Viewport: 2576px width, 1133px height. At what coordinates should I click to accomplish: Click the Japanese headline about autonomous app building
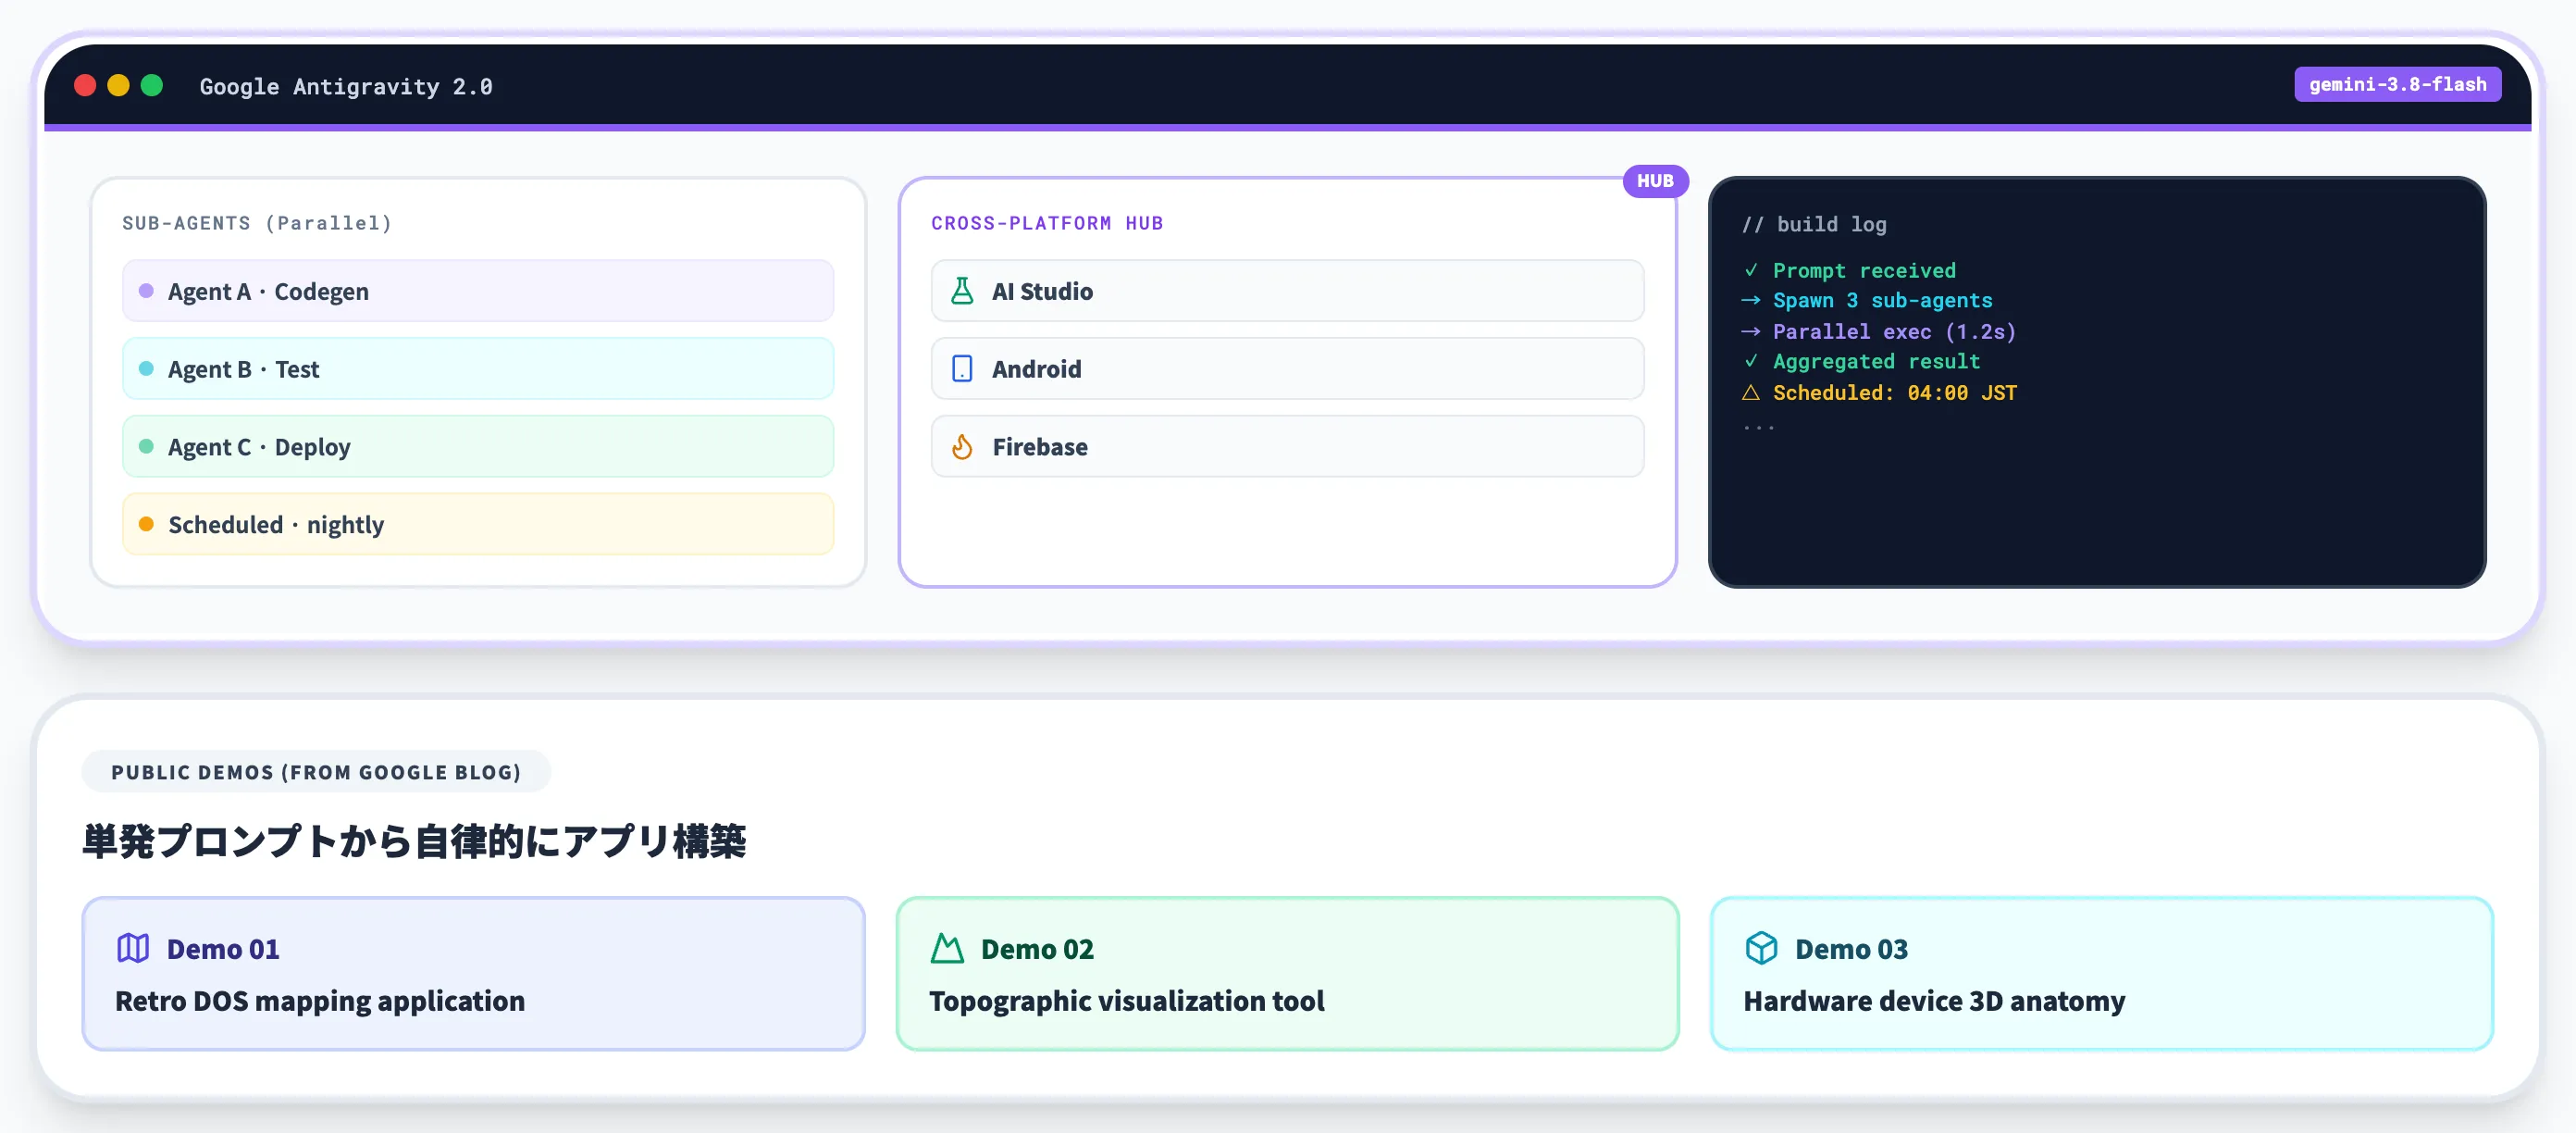414,841
